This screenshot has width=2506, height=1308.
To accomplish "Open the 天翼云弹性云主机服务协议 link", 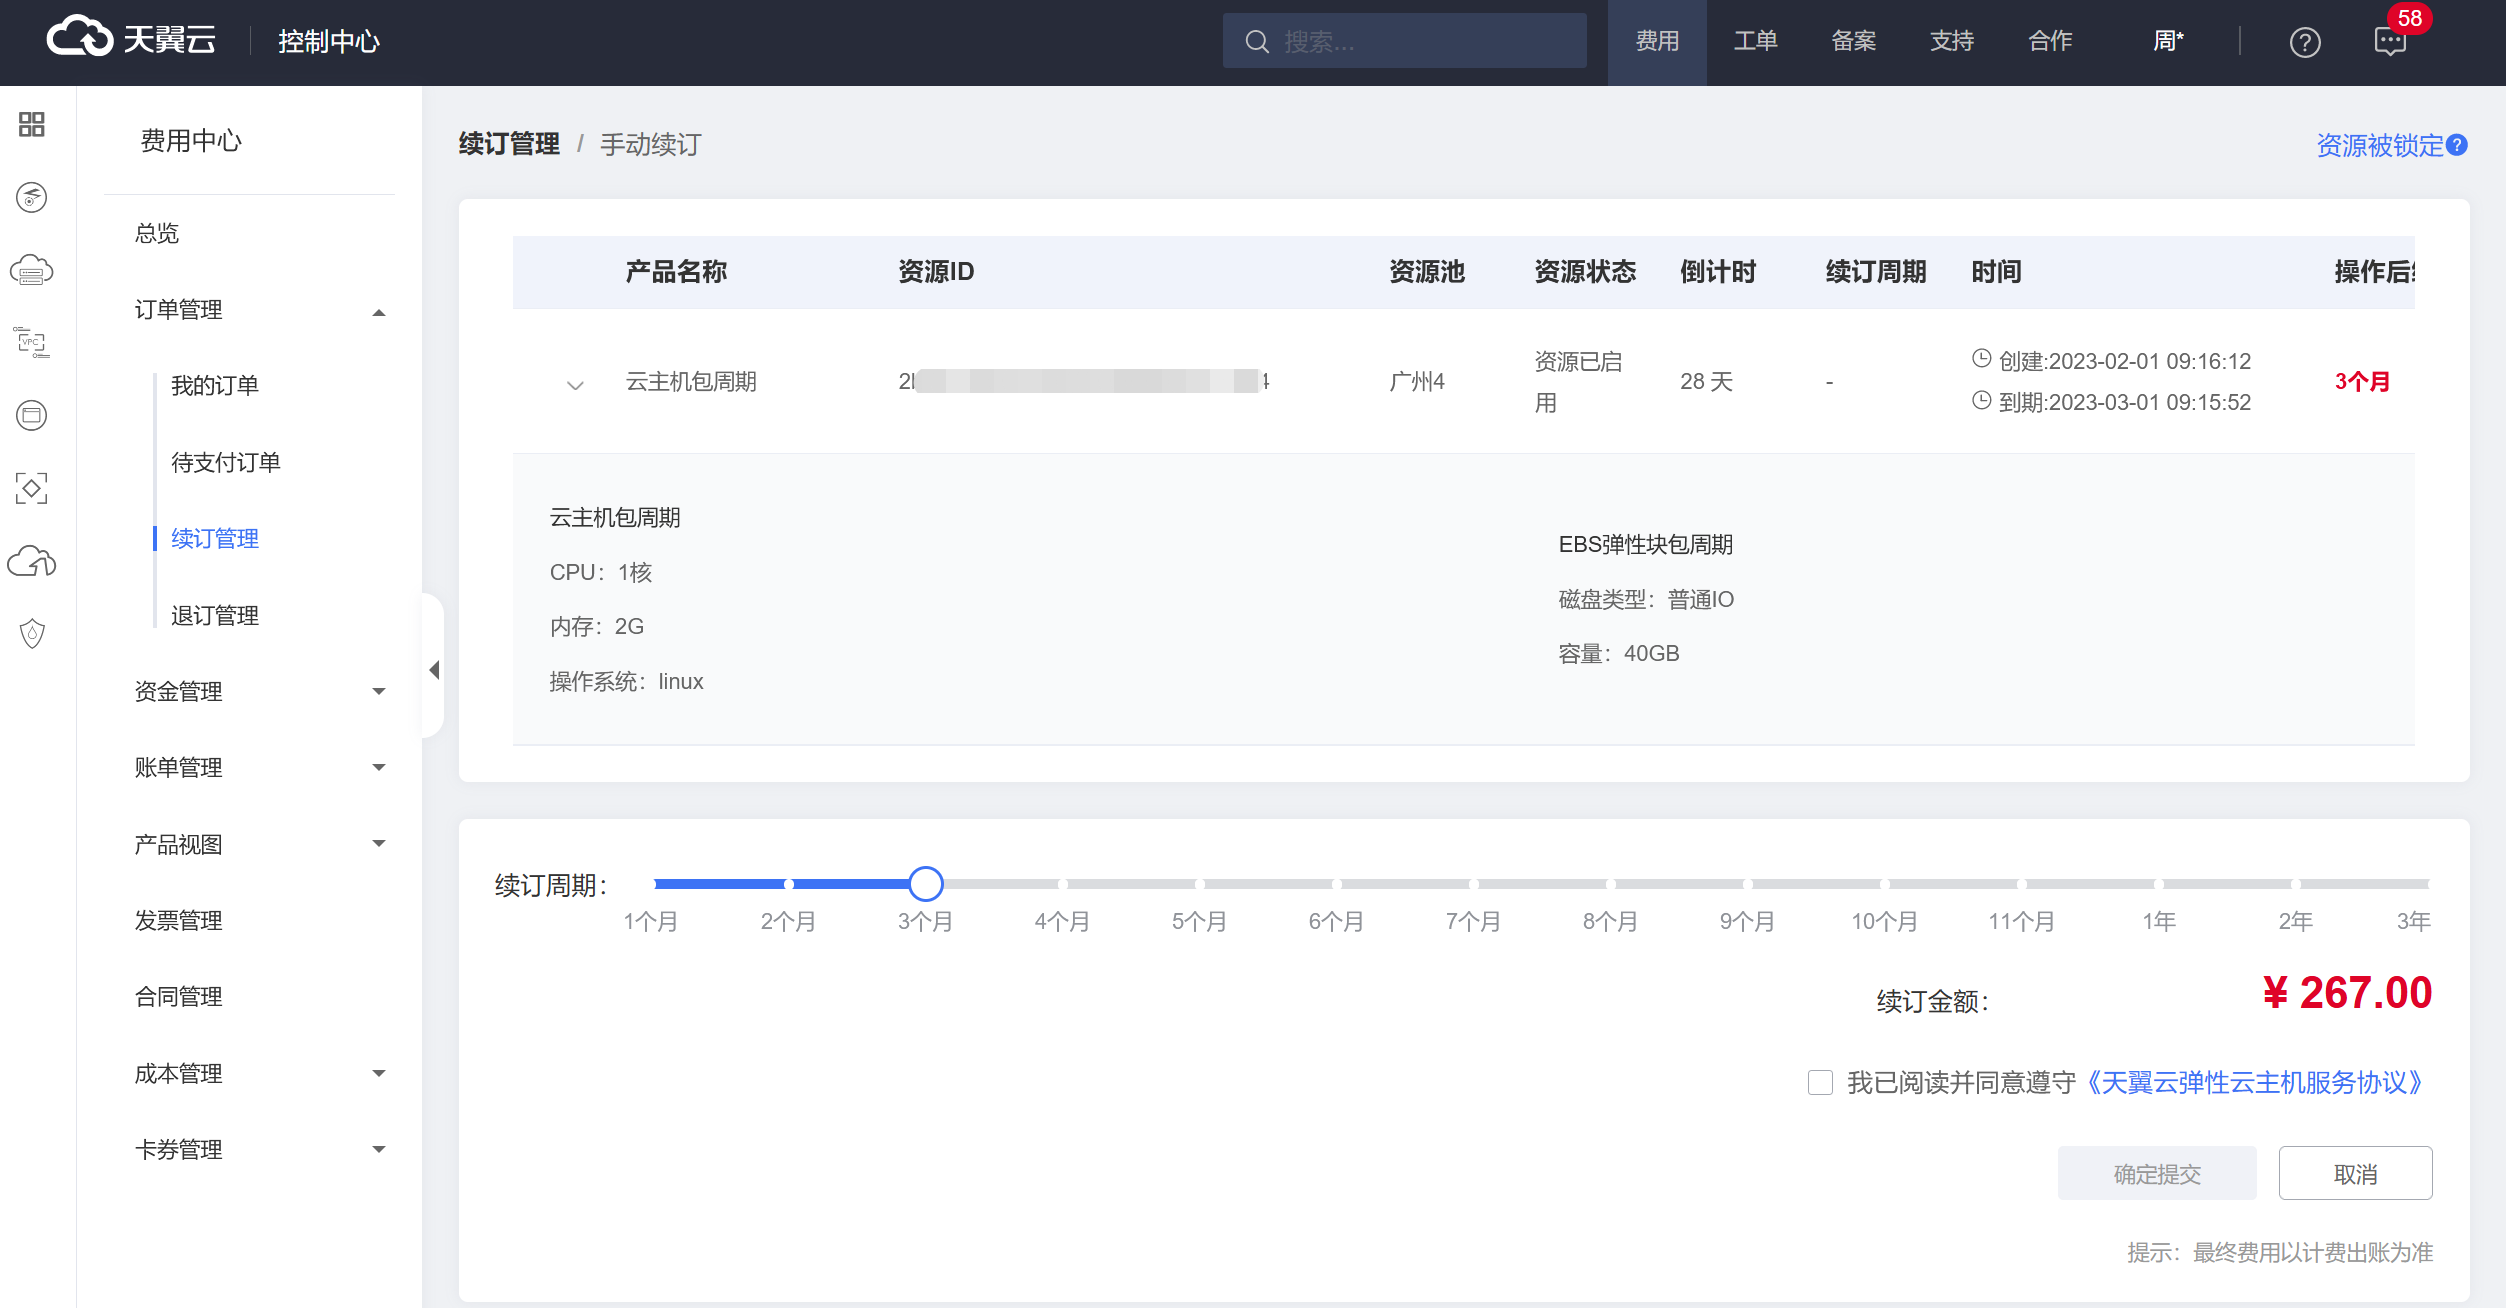I will pyautogui.click(x=2255, y=1083).
